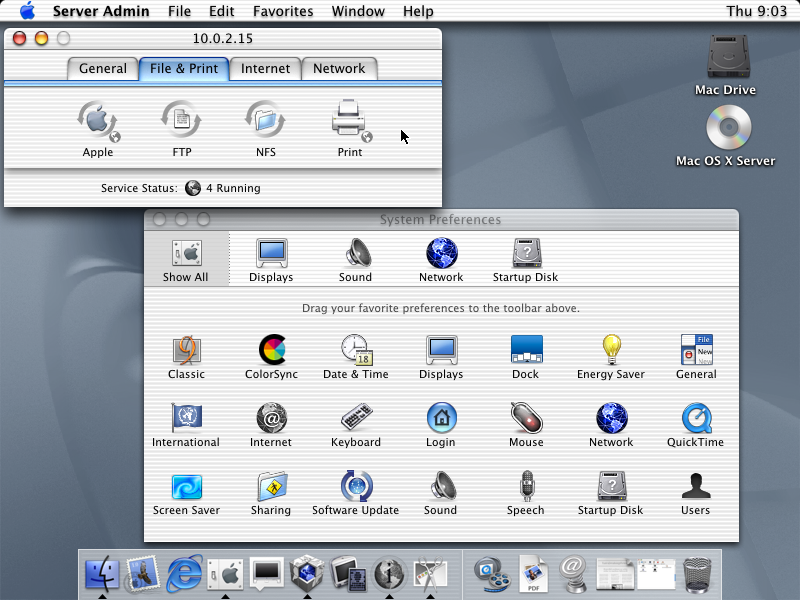
Task: Click the scissors icon in the Dock
Action: tap(431, 574)
